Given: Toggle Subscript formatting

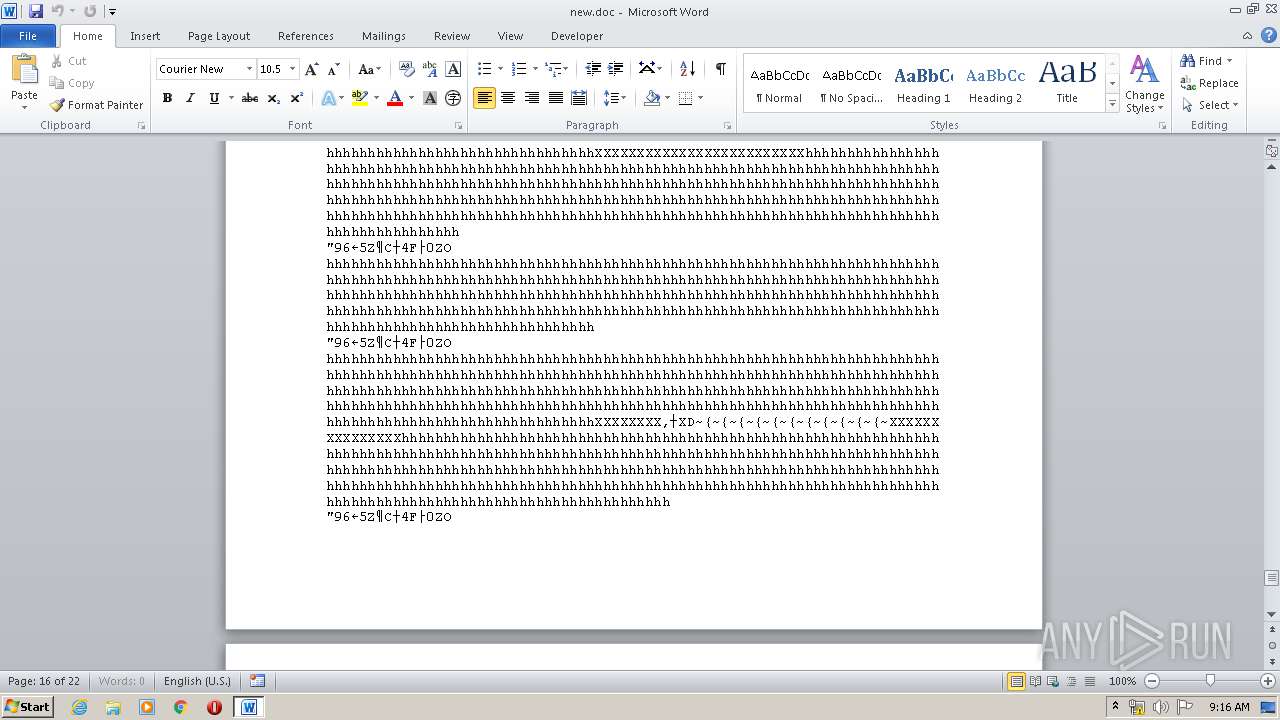Looking at the screenshot, I should 274,98.
